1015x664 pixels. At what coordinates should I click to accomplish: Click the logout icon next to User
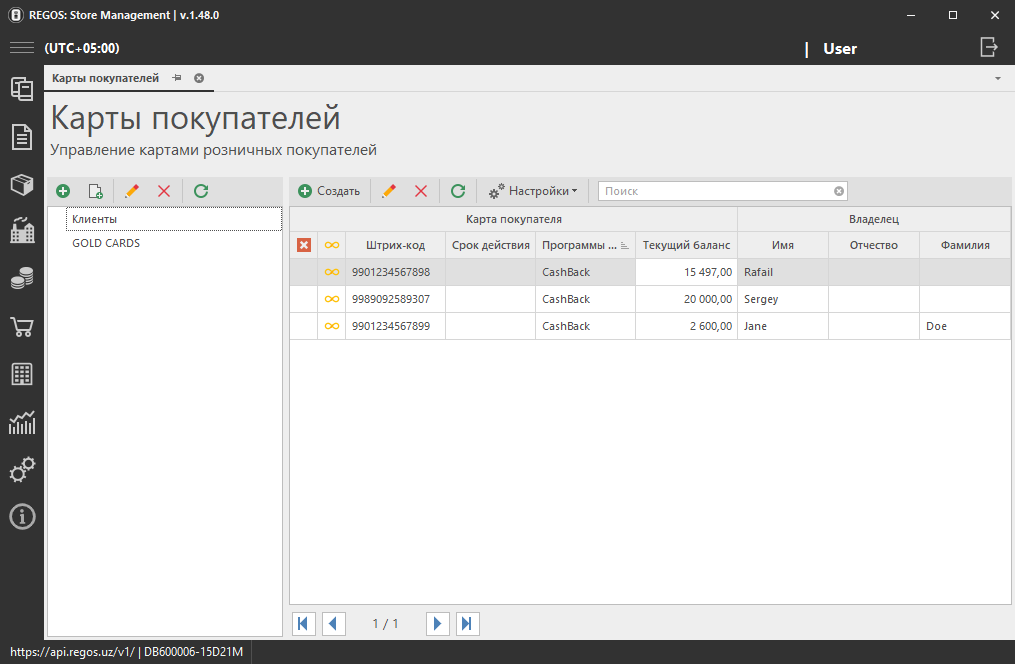pos(988,47)
